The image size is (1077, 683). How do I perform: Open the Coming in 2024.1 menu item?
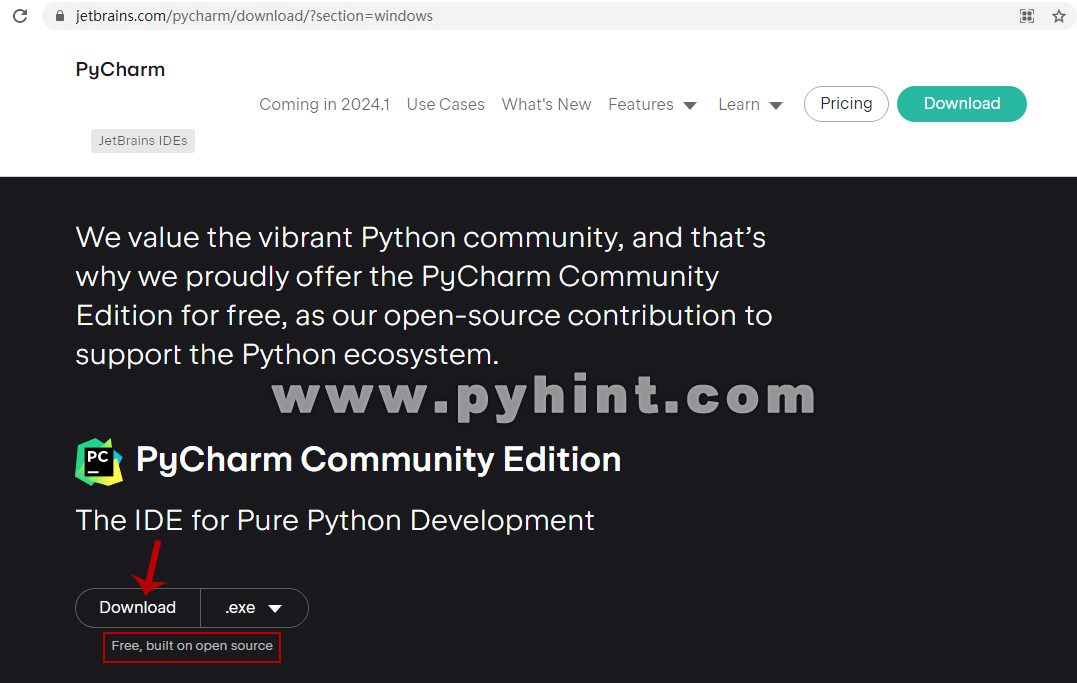pos(324,104)
